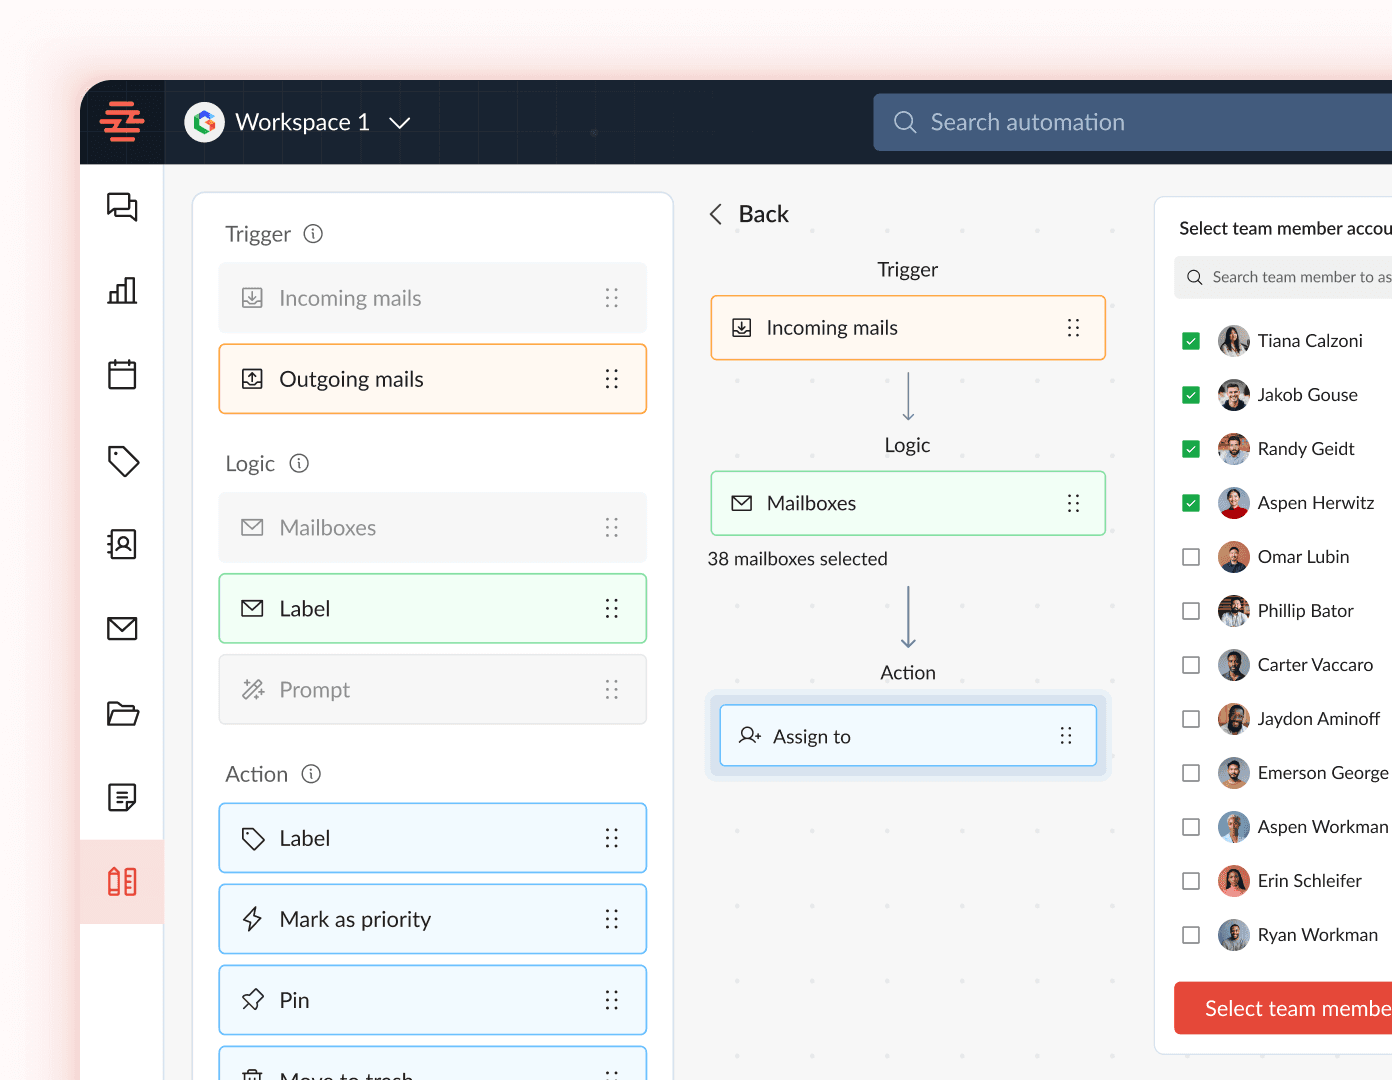Select the Outgoing mails trigger block
Image resolution: width=1392 pixels, height=1080 pixels.
pos(433,379)
